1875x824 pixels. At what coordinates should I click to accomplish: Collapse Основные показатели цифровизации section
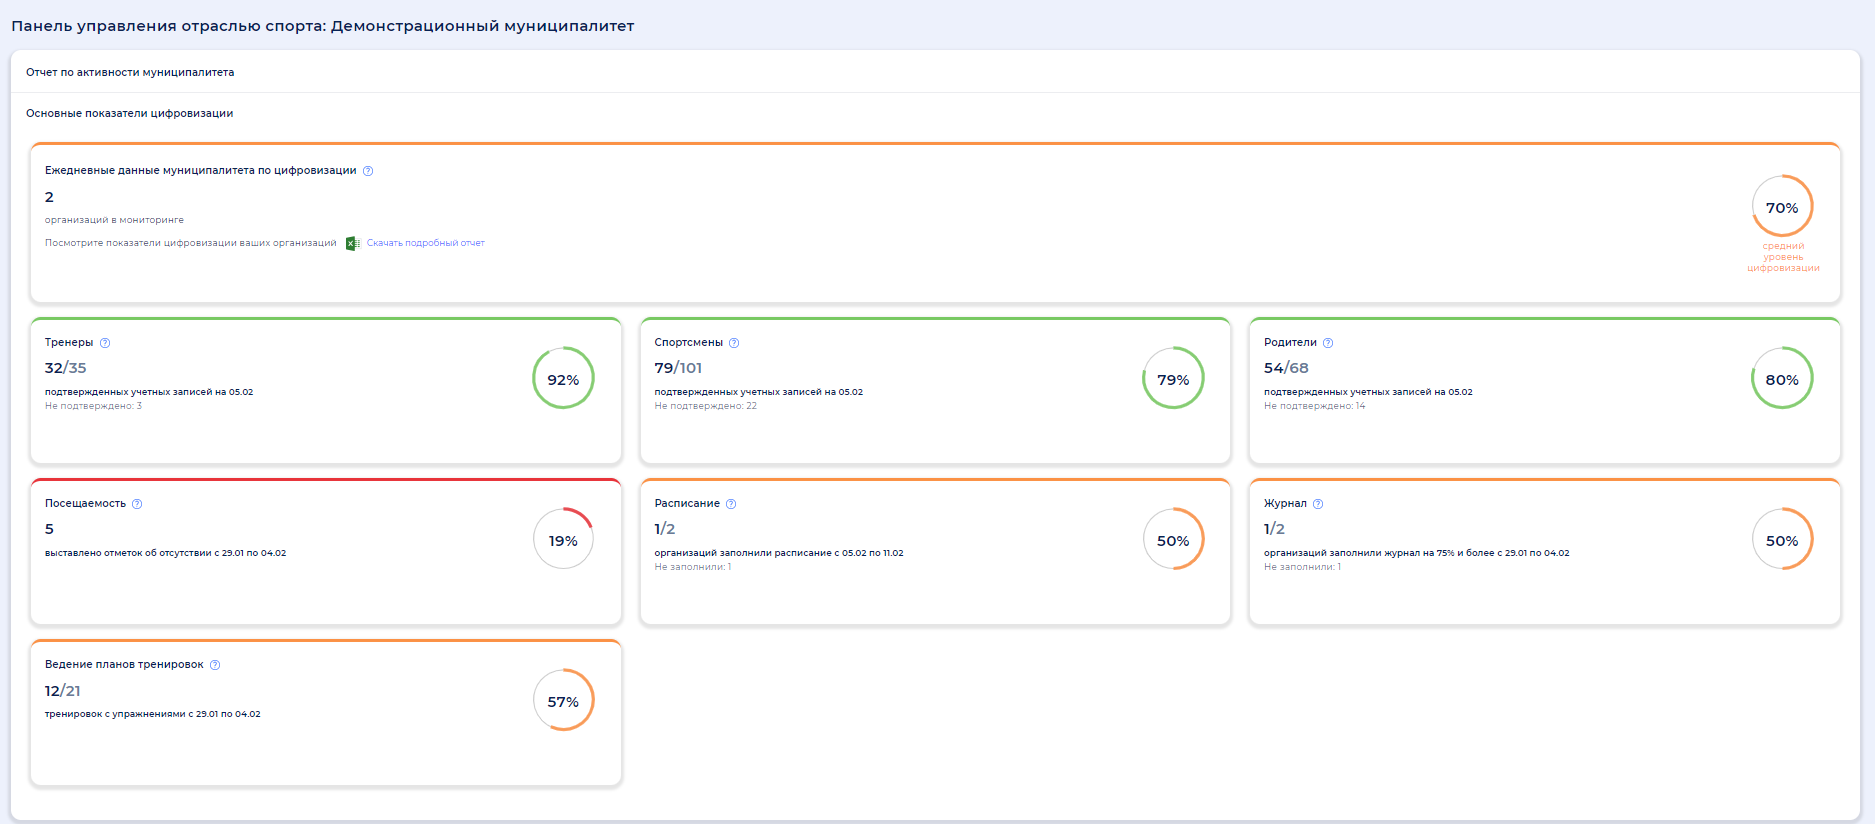tap(129, 113)
